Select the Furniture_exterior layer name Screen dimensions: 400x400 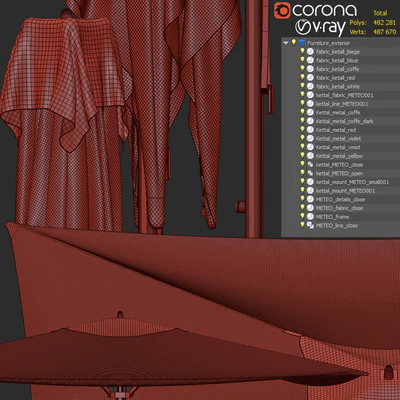329,43
